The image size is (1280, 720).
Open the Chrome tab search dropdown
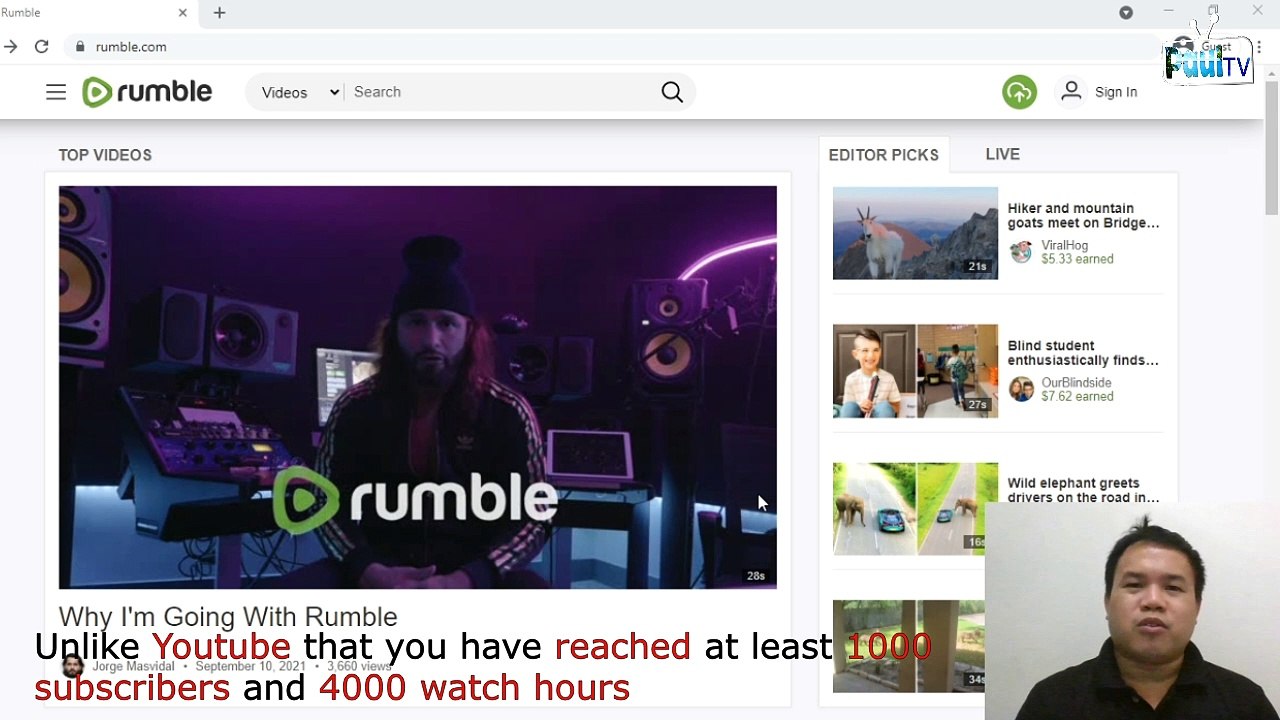point(1126,13)
